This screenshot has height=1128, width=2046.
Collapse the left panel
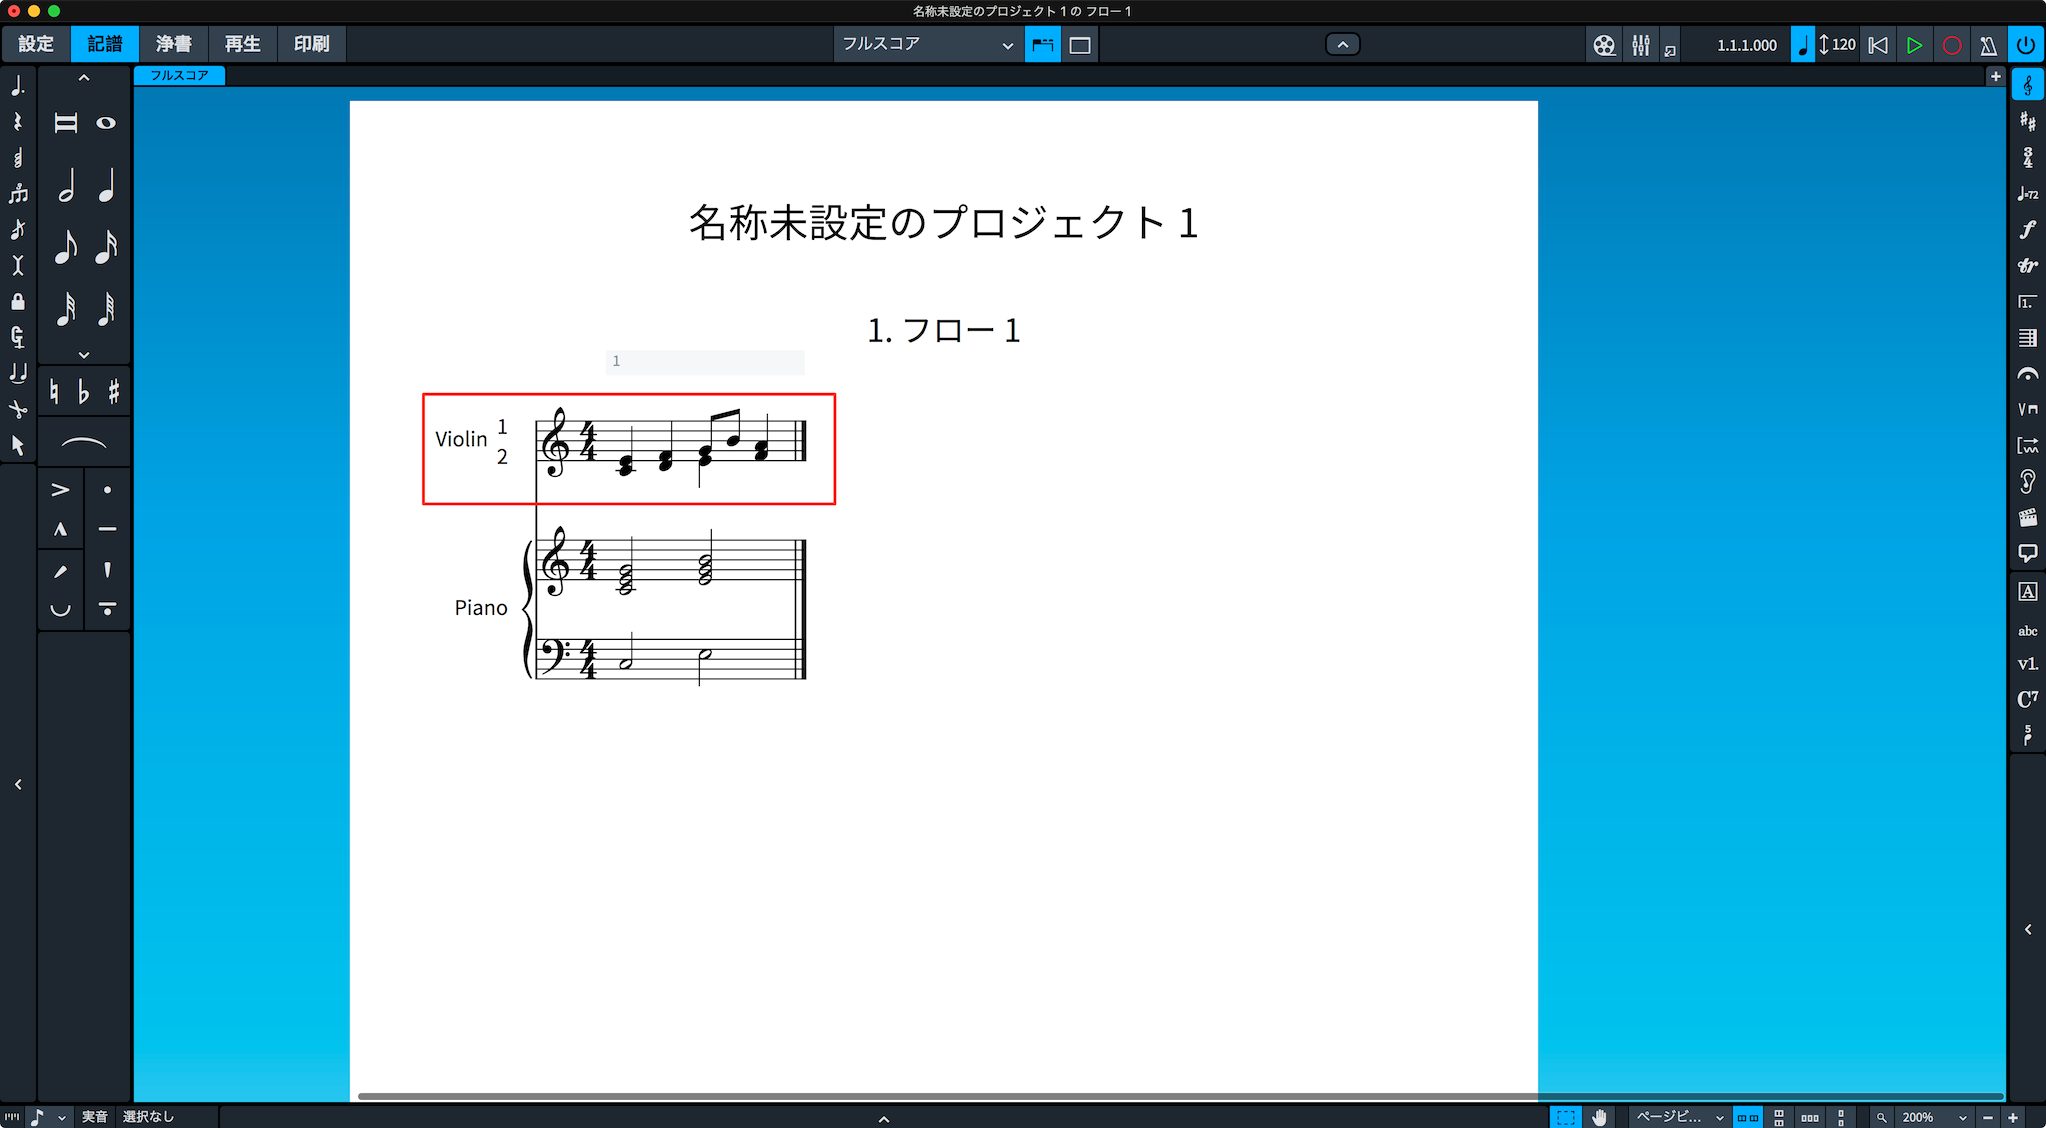coord(18,785)
